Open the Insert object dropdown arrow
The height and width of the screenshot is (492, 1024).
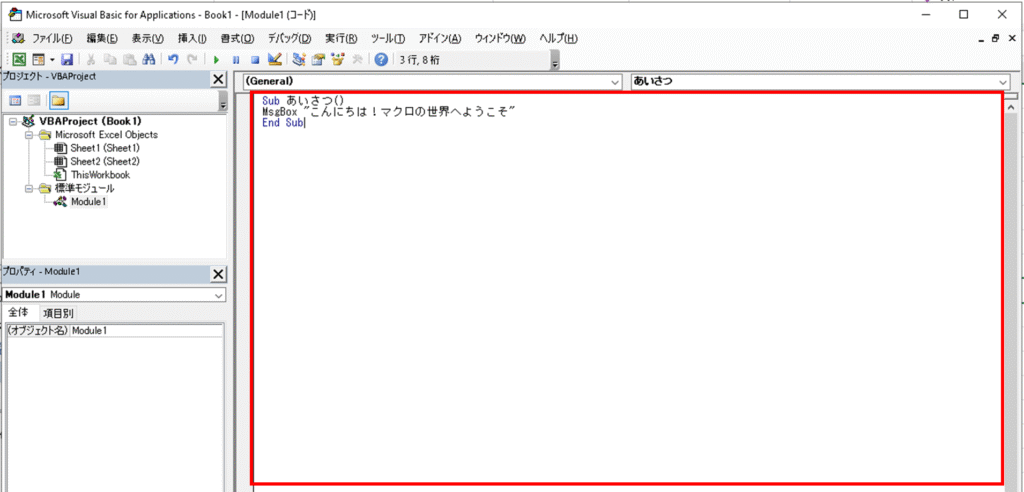(52, 59)
